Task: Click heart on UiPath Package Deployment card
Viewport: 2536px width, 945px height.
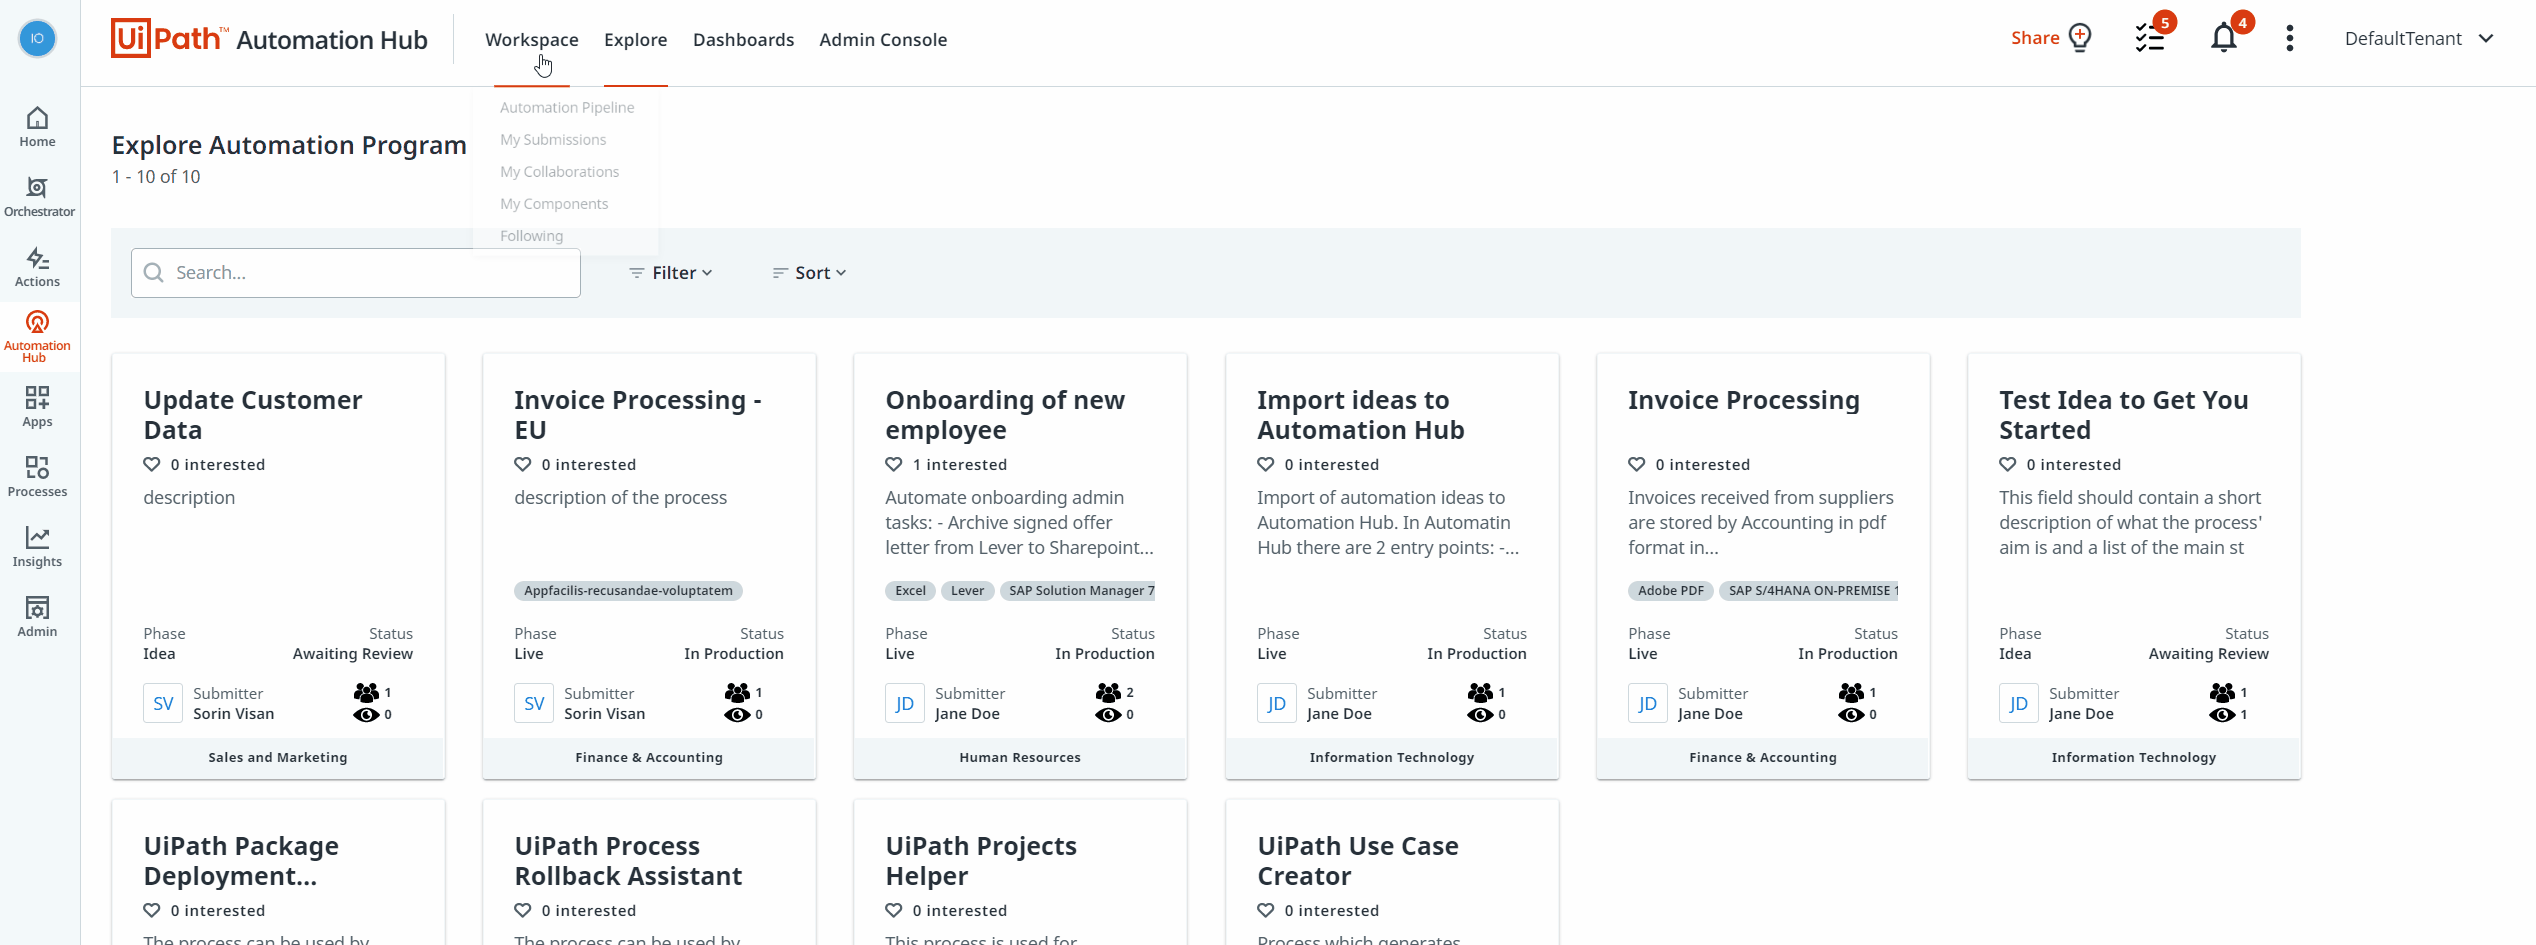Action: click(152, 910)
